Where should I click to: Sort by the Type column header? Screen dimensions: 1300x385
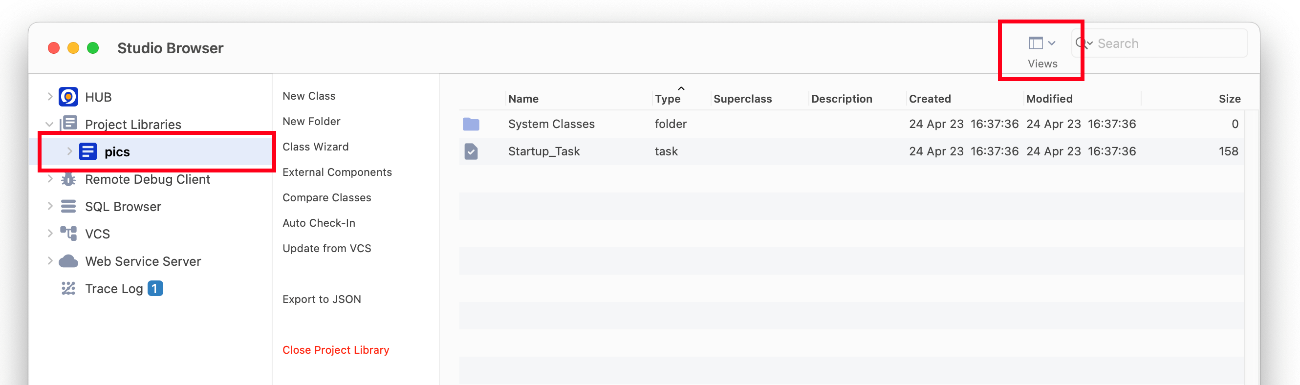pyautogui.click(x=667, y=99)
